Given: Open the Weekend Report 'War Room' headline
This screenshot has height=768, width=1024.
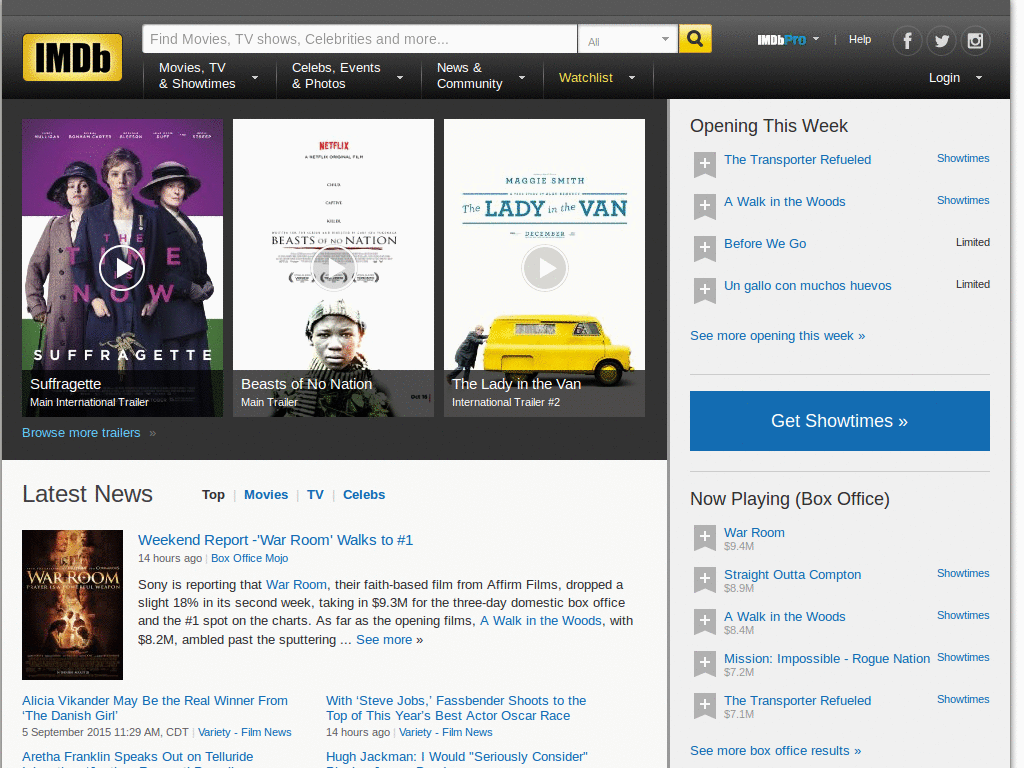Looking at the screenshot, I should 275,540.
